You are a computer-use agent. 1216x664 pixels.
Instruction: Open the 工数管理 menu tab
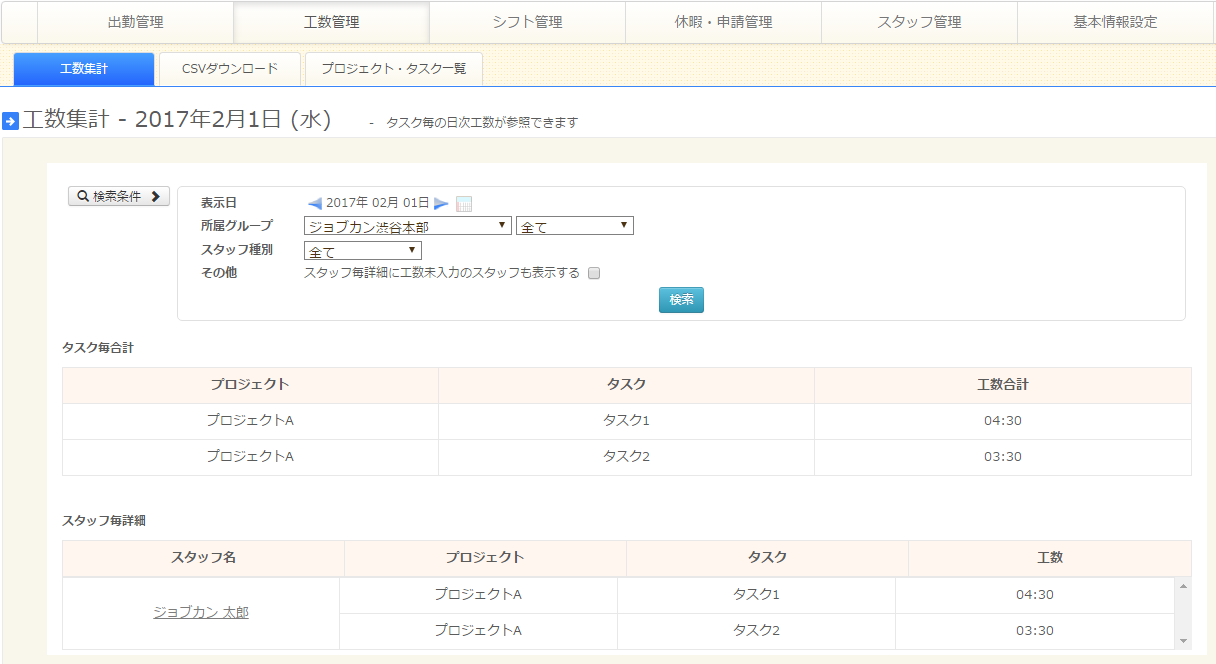coord(331,22)
